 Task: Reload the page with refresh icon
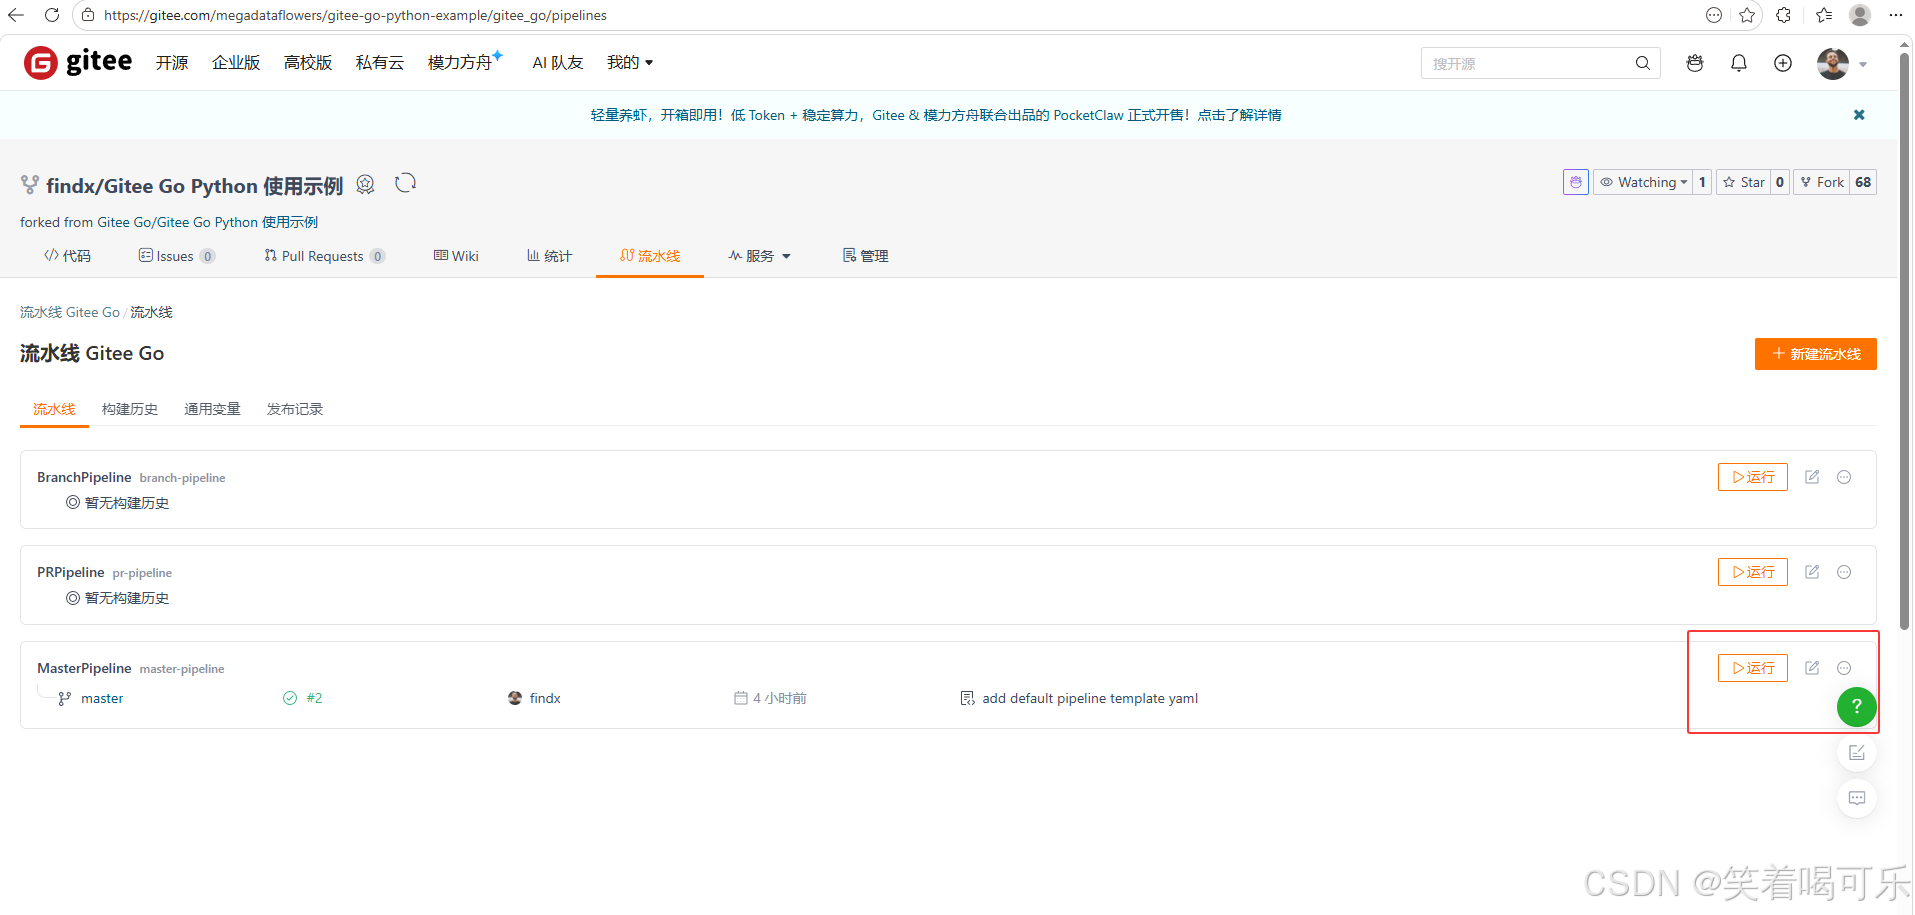pos(52,15)
